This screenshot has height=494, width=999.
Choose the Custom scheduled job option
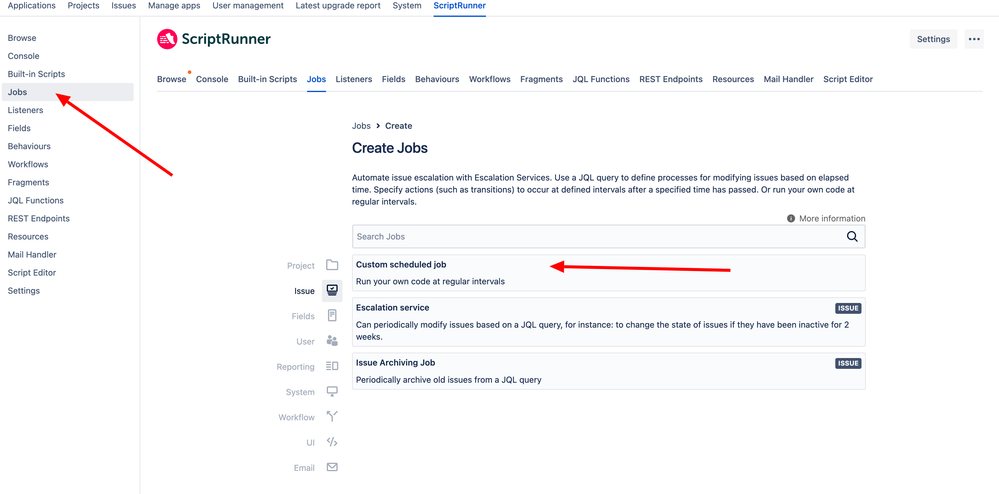[608, 273]
